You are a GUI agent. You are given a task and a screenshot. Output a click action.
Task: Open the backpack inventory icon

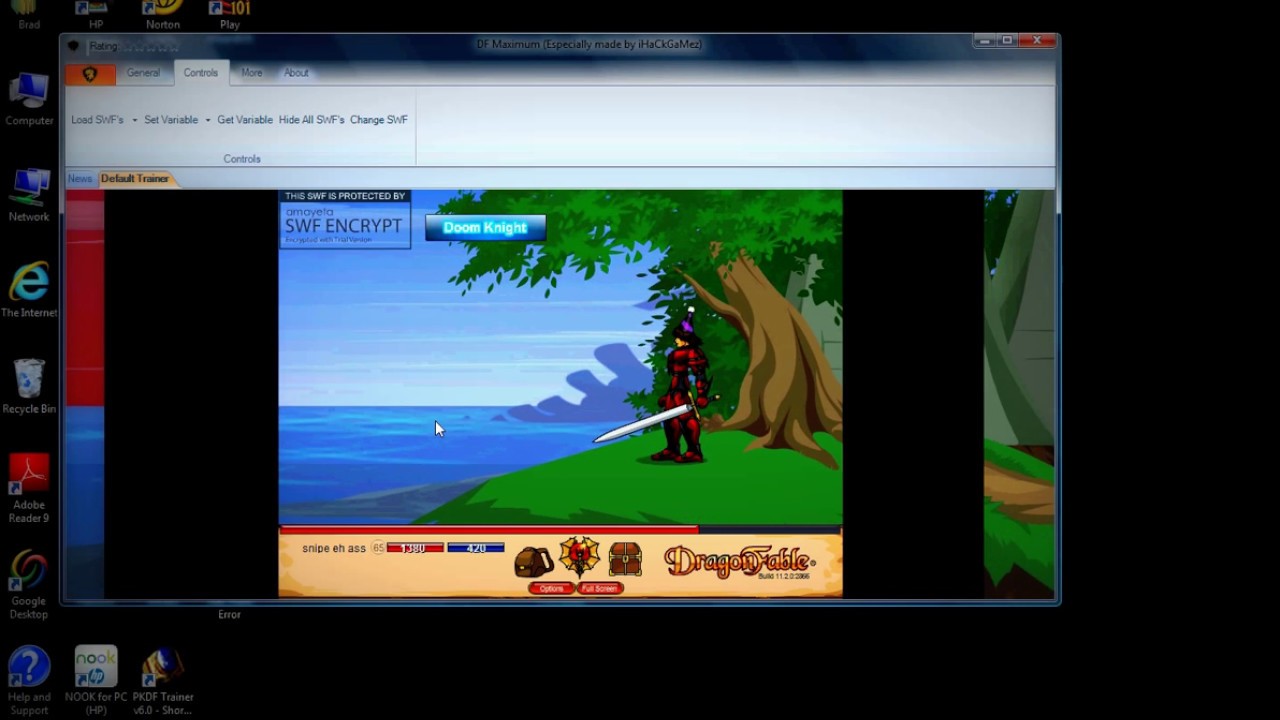[x=533, y=562]
